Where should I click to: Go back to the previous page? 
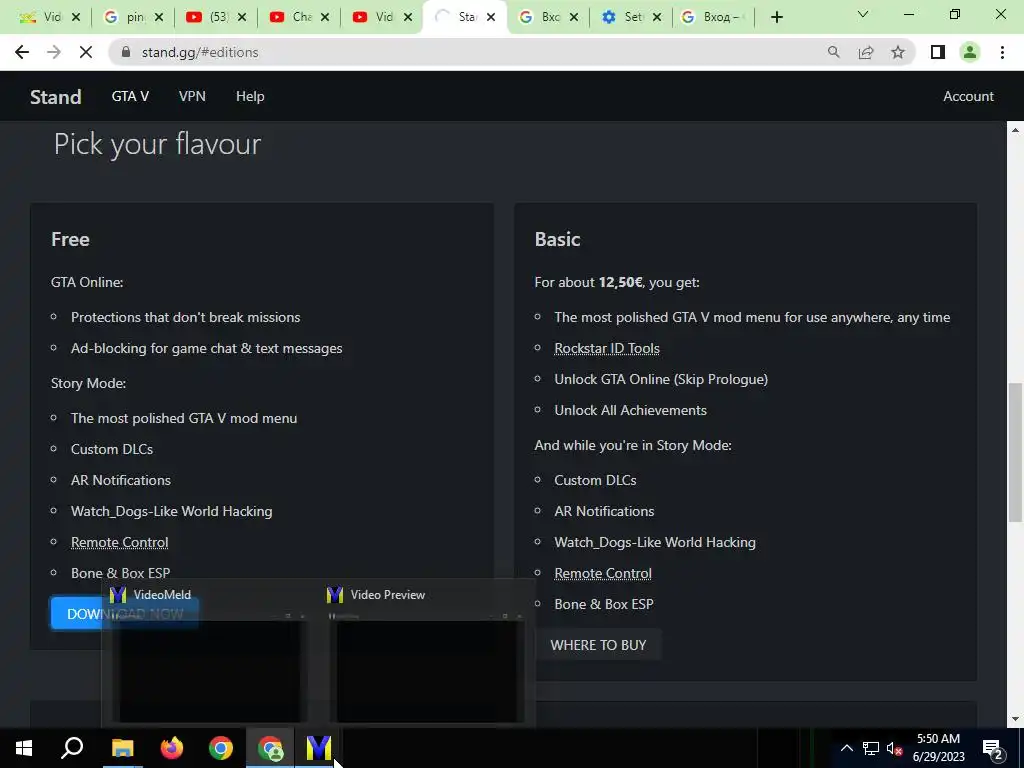click(22, 52)
